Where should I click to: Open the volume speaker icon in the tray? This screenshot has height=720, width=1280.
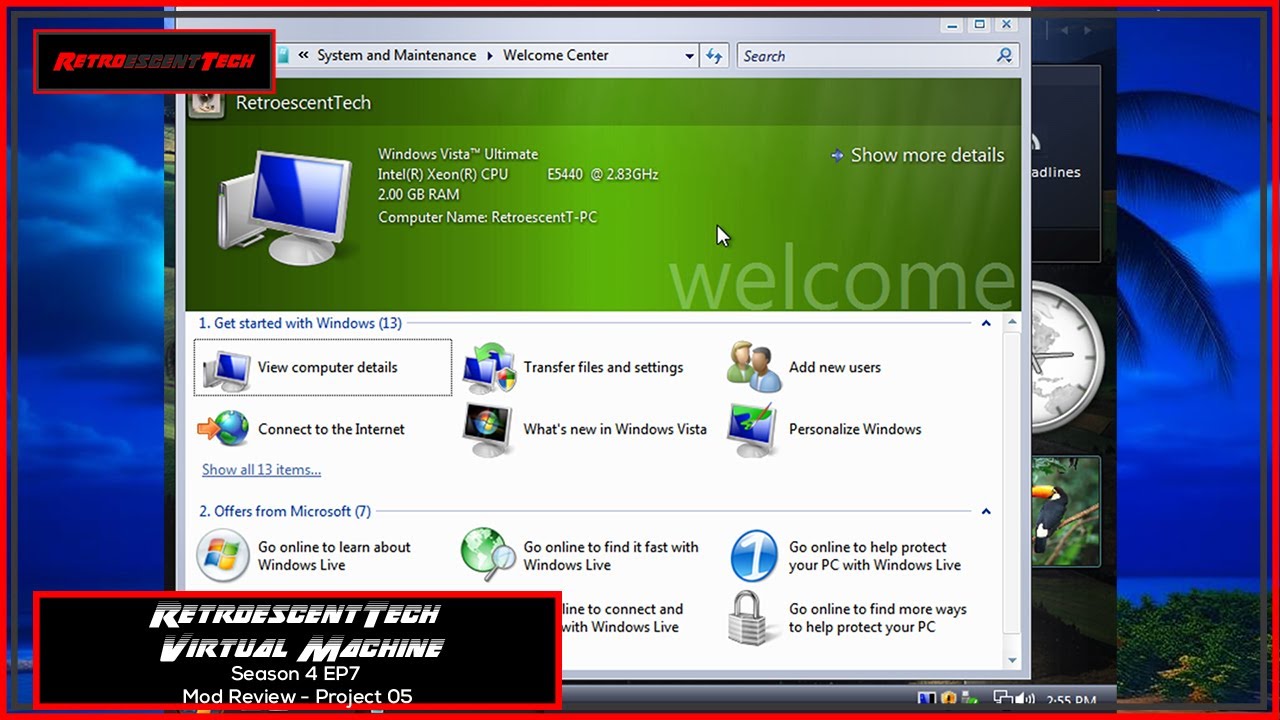click(1025, 698)
